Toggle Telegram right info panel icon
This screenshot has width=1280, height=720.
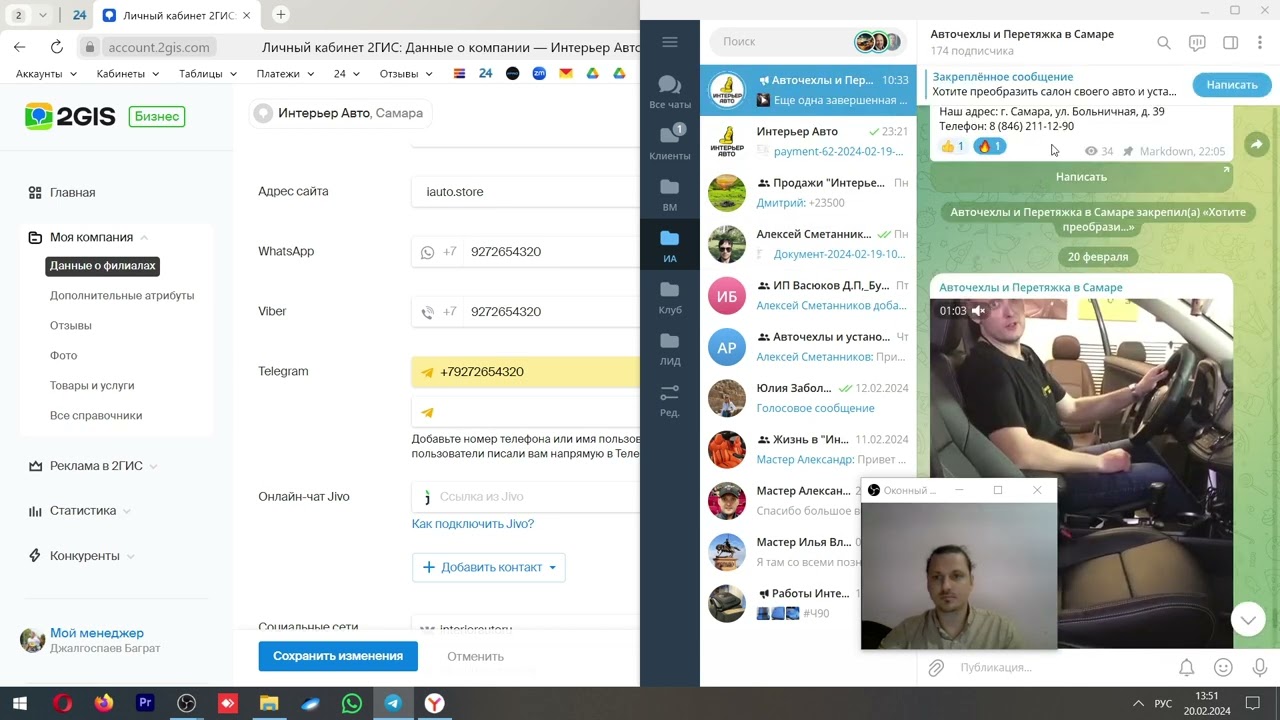[x=1230, y=42]
